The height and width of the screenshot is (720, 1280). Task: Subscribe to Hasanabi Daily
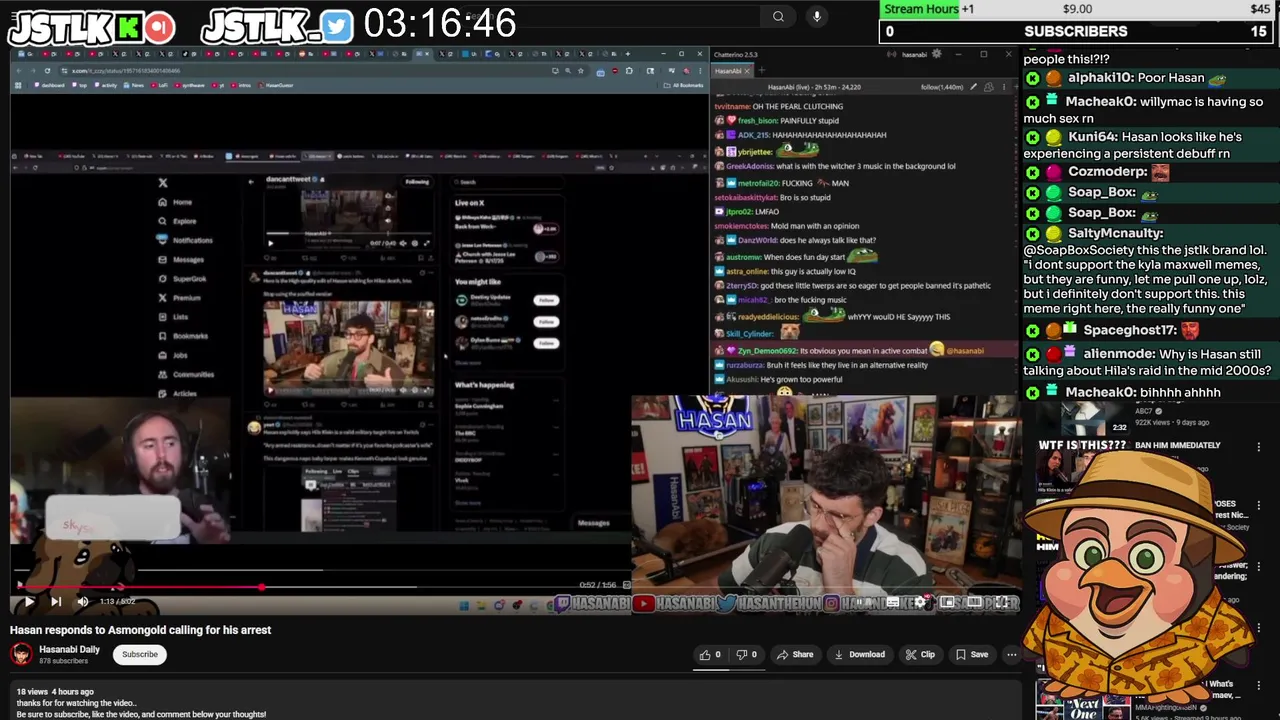click(x=140, y=654)
